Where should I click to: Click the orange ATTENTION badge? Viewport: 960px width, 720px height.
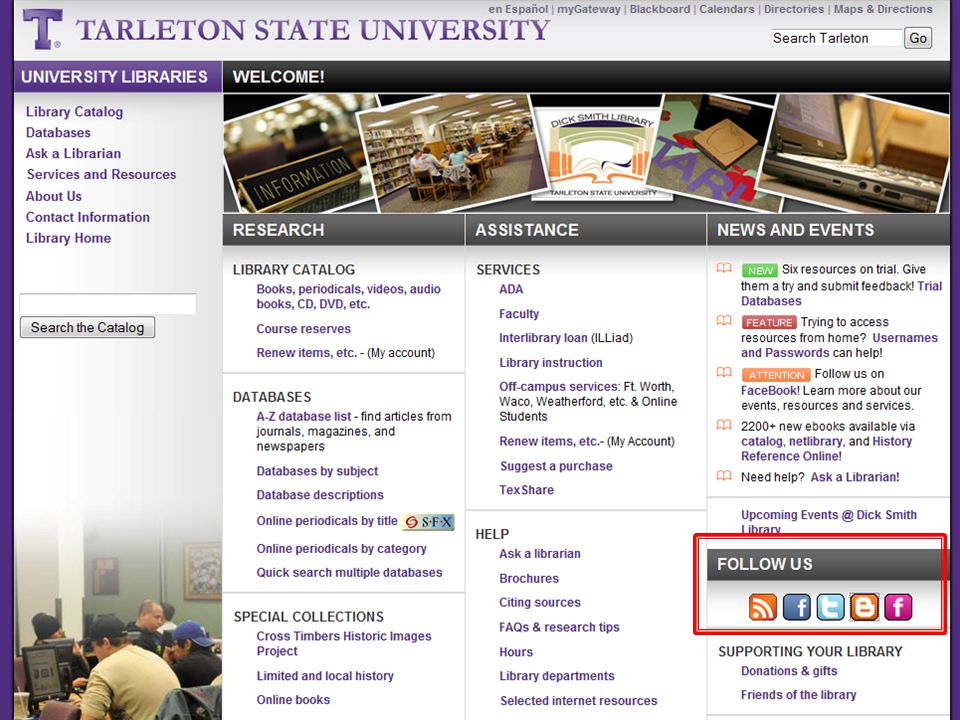776,375
